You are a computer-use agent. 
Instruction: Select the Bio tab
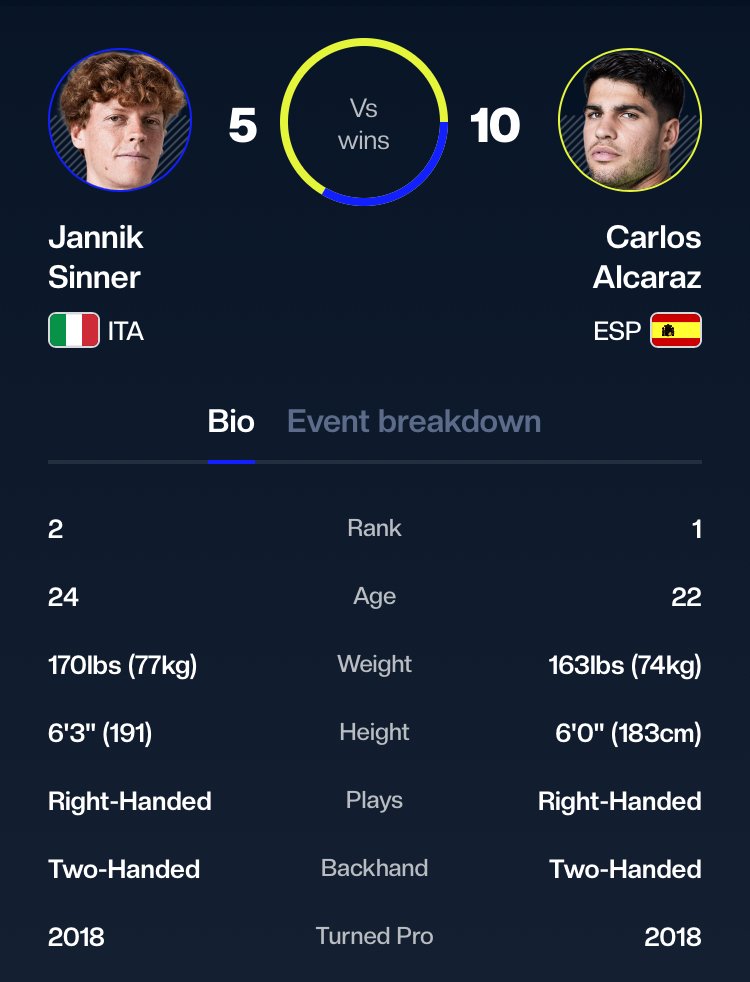pos(231,421)
